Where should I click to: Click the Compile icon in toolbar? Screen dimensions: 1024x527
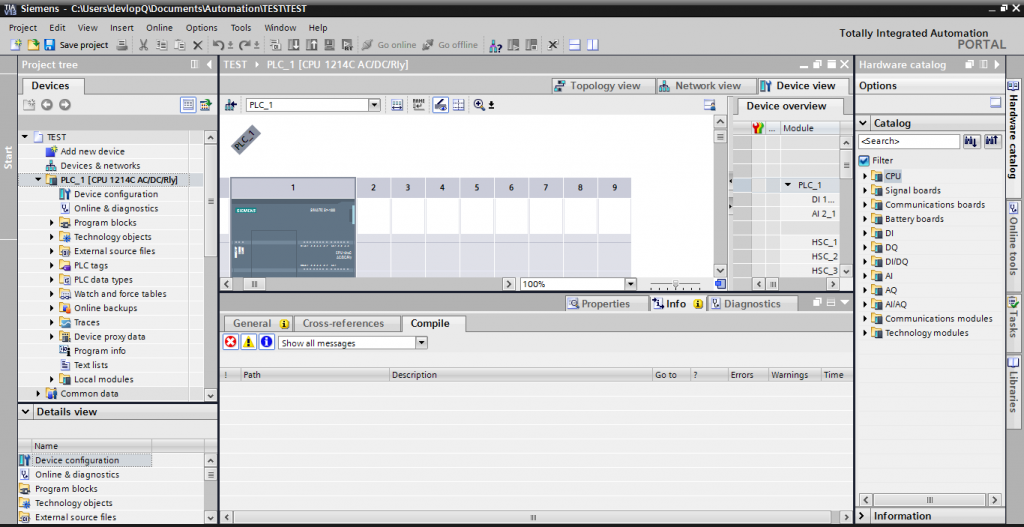[275, 45]
